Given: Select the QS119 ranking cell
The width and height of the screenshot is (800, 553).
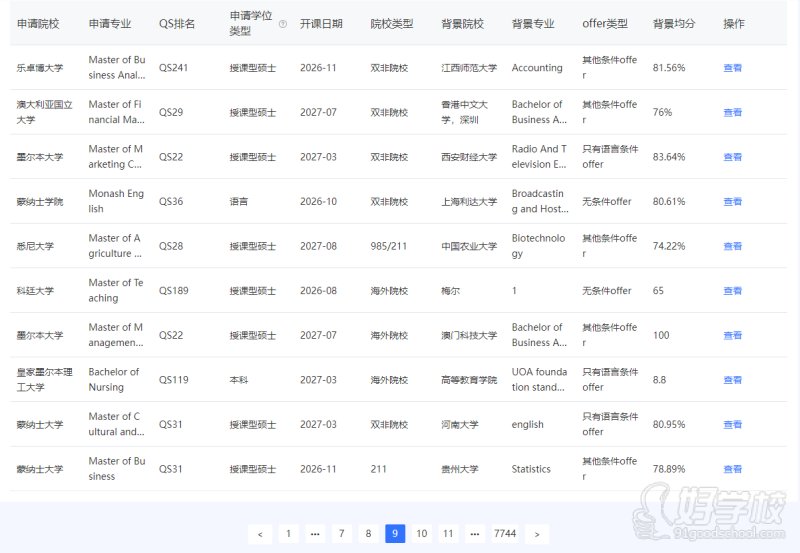Looking at the screenshot, I should (173, 380).
